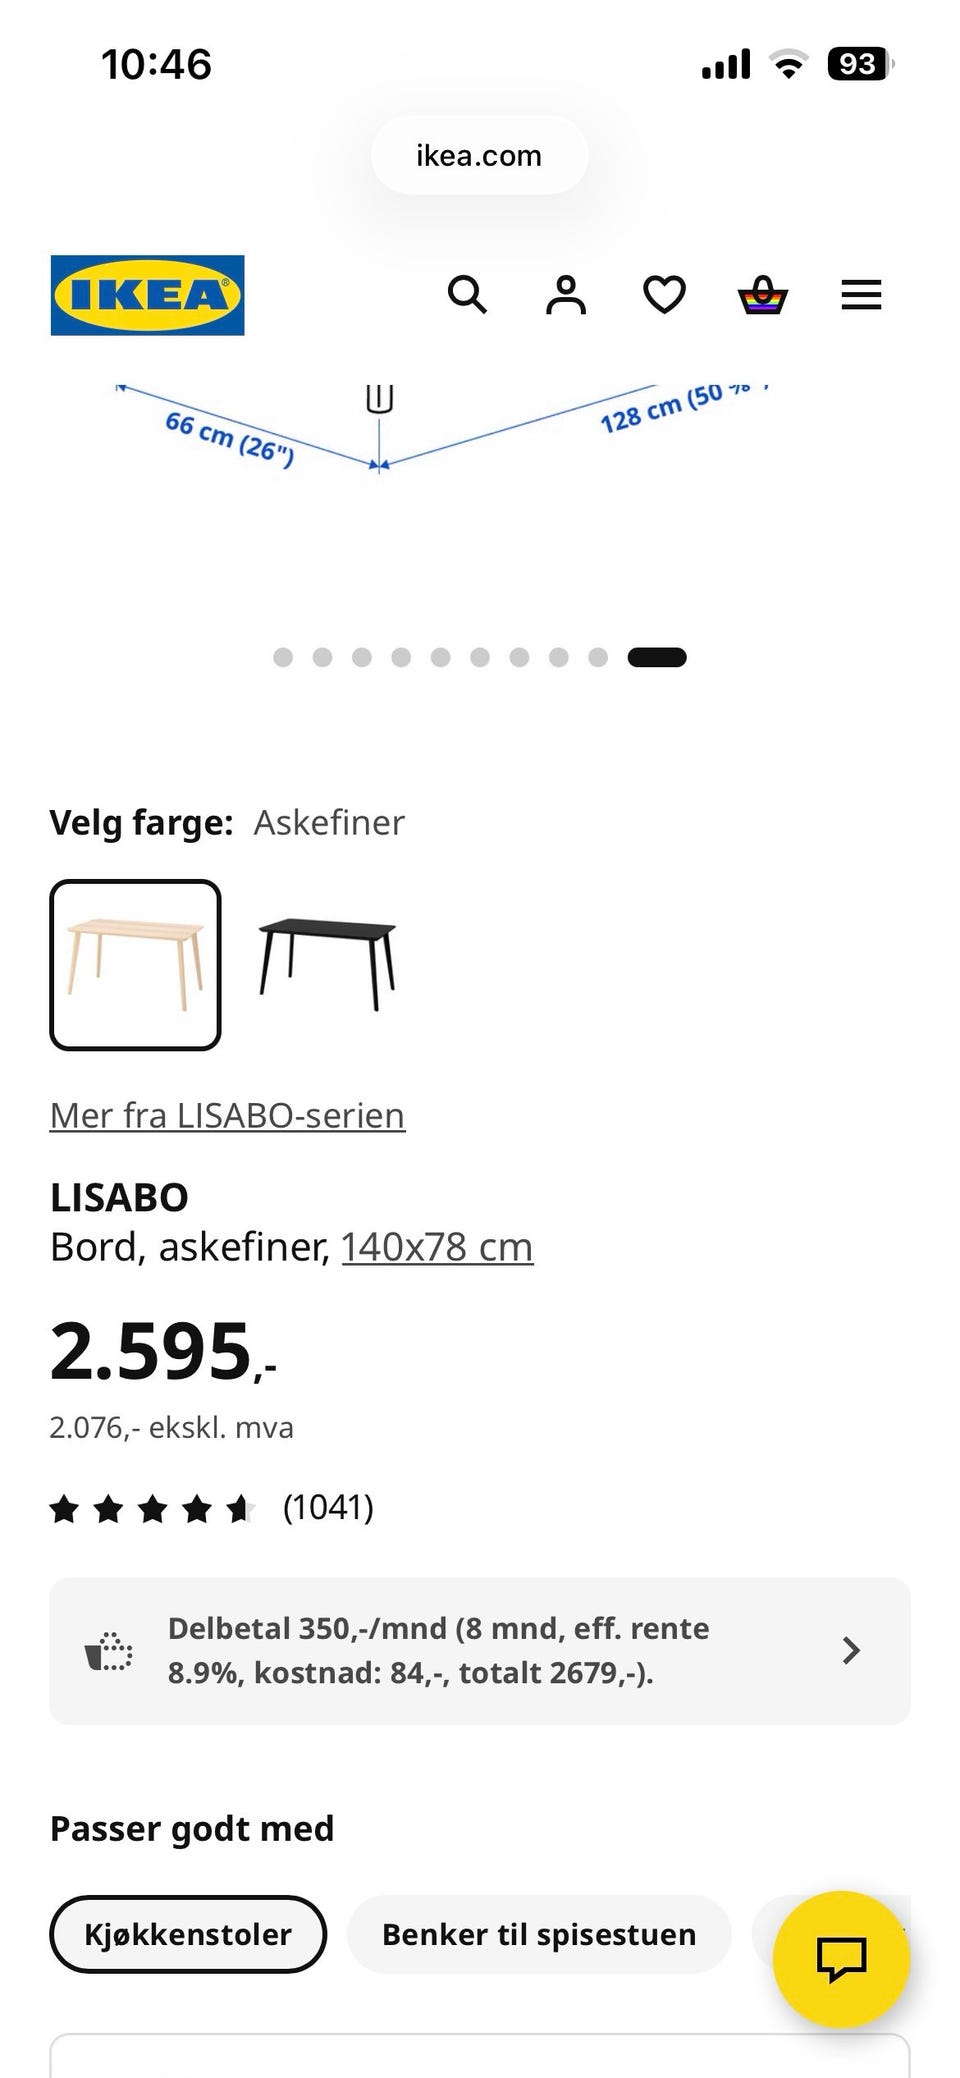Open the yellow chat bubble button
Image resolution: width=960 pixels, height=2078 pixels.
click(x=842, y=1959)
